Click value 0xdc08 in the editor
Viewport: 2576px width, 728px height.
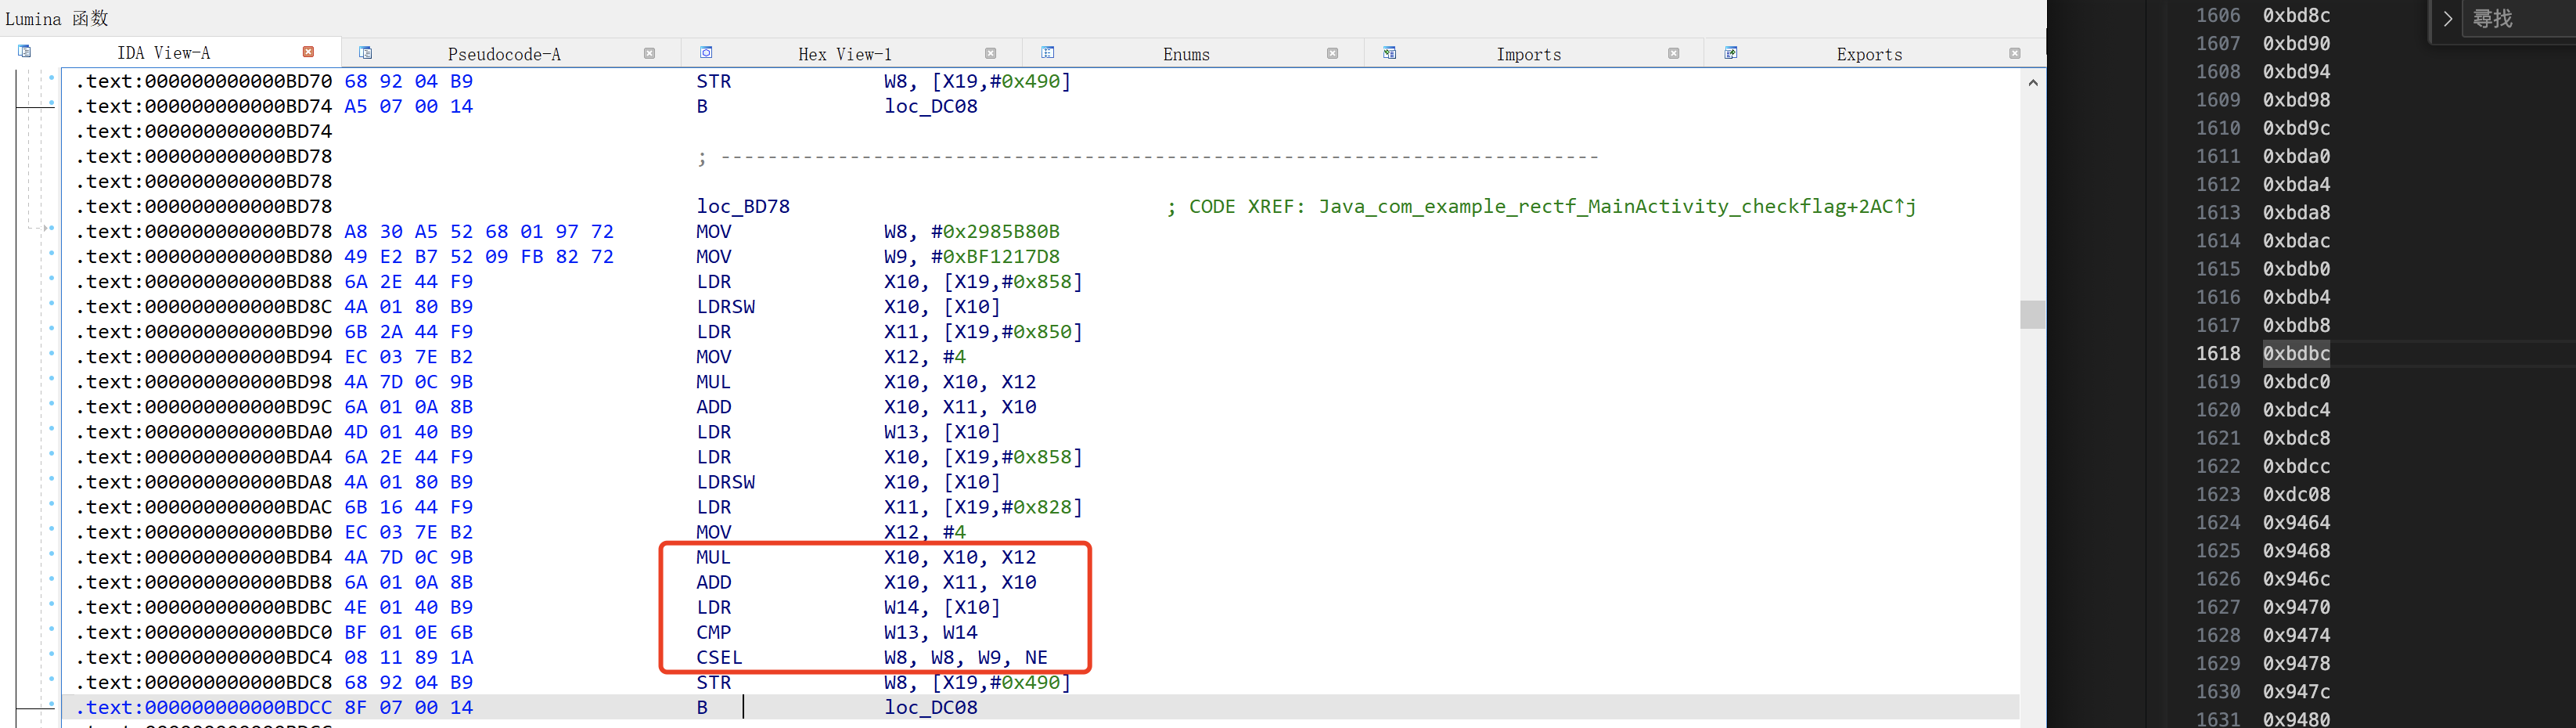2296,494
